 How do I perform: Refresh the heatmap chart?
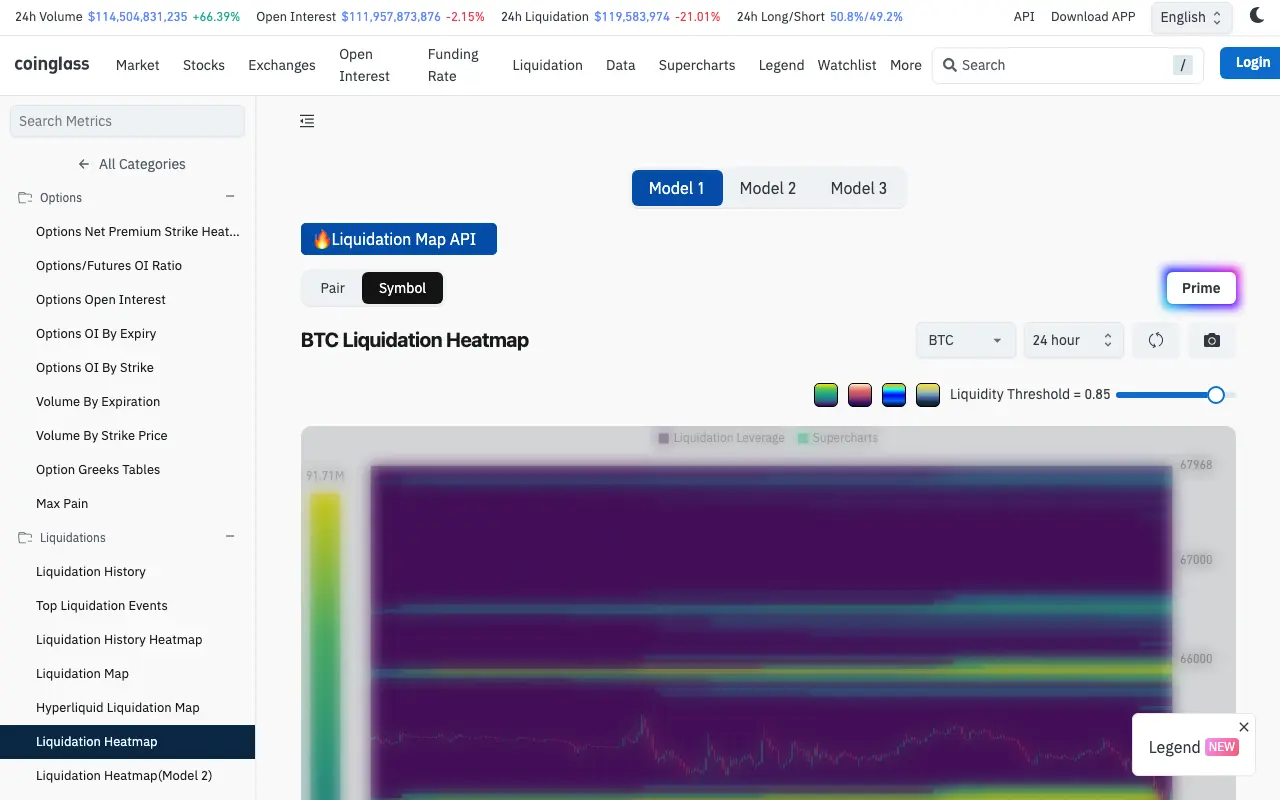tap(1155, 340)
